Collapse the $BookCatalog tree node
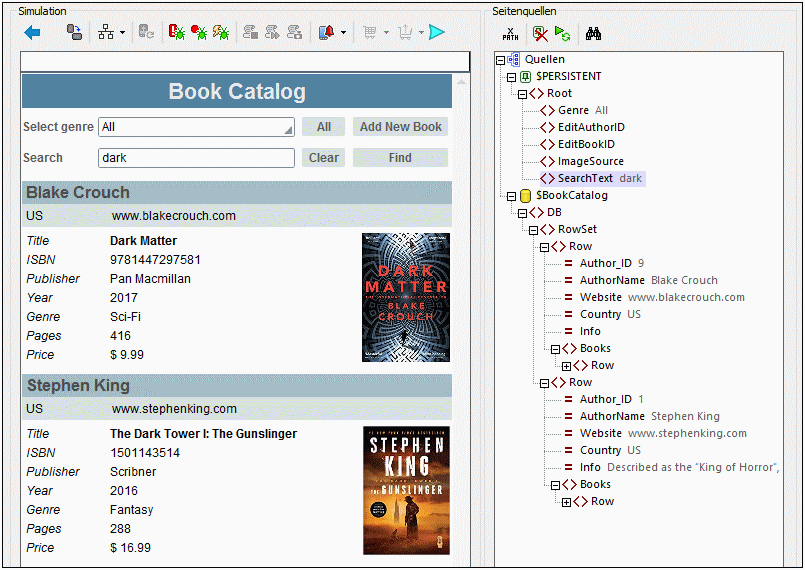805x570 pixels. [511, 196]
